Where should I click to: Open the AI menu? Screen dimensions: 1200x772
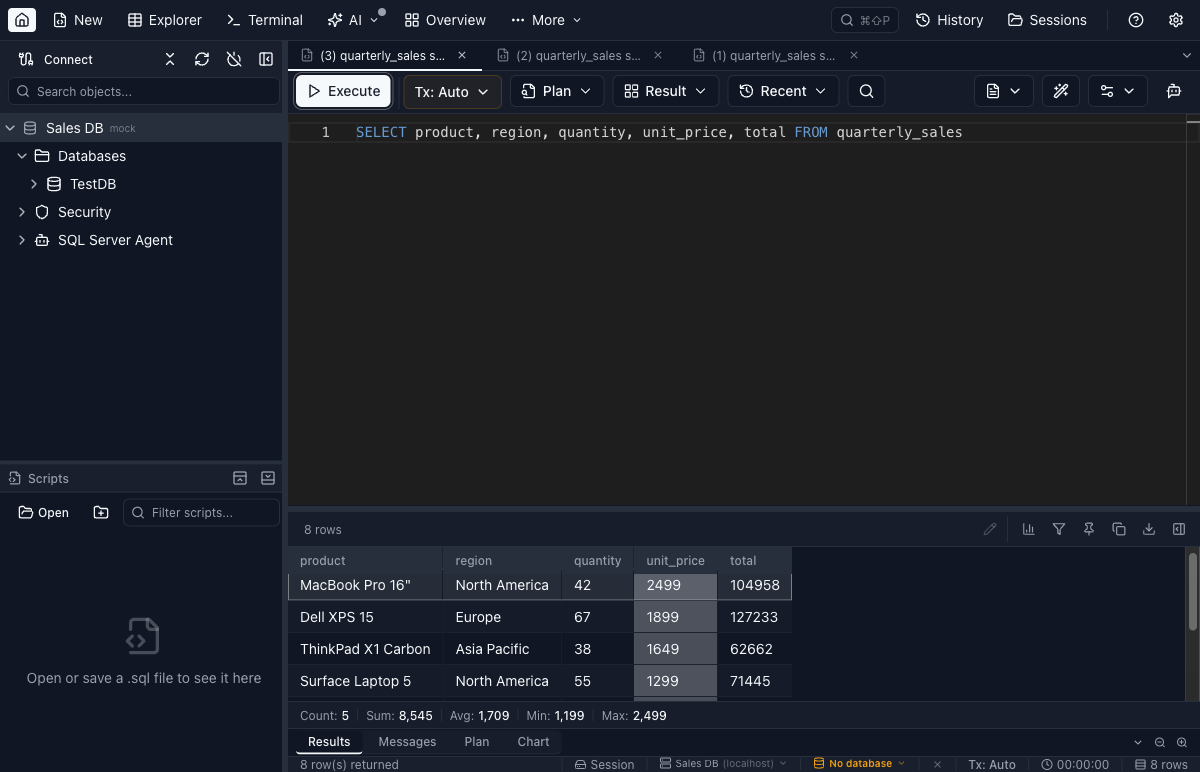(355, 20)
